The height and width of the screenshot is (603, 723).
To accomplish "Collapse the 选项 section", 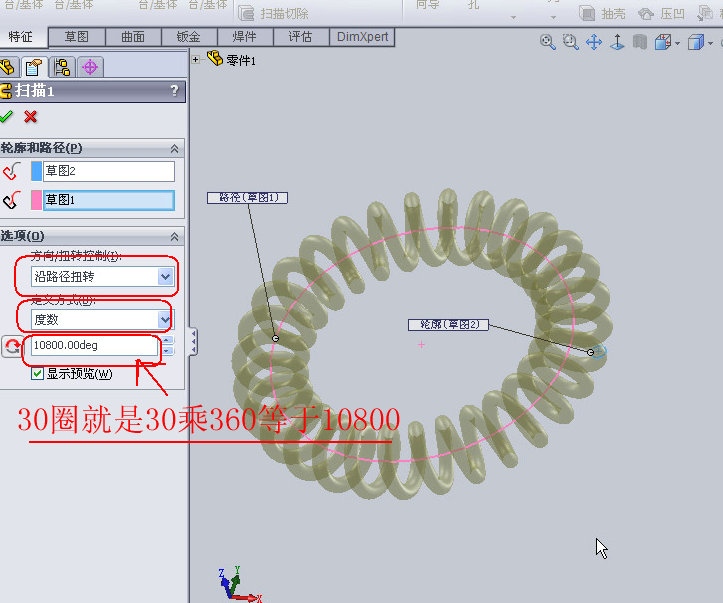I will coord(174,236).
